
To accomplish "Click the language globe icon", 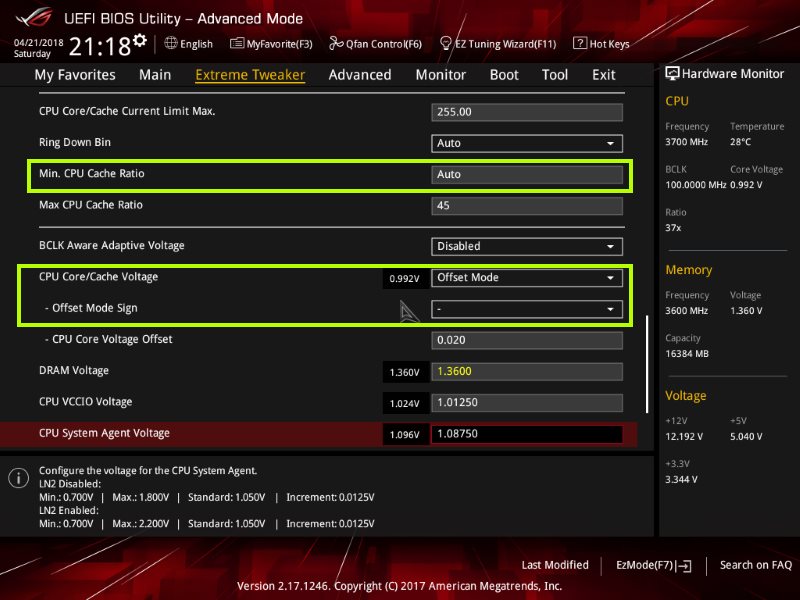I will (171, 43).
